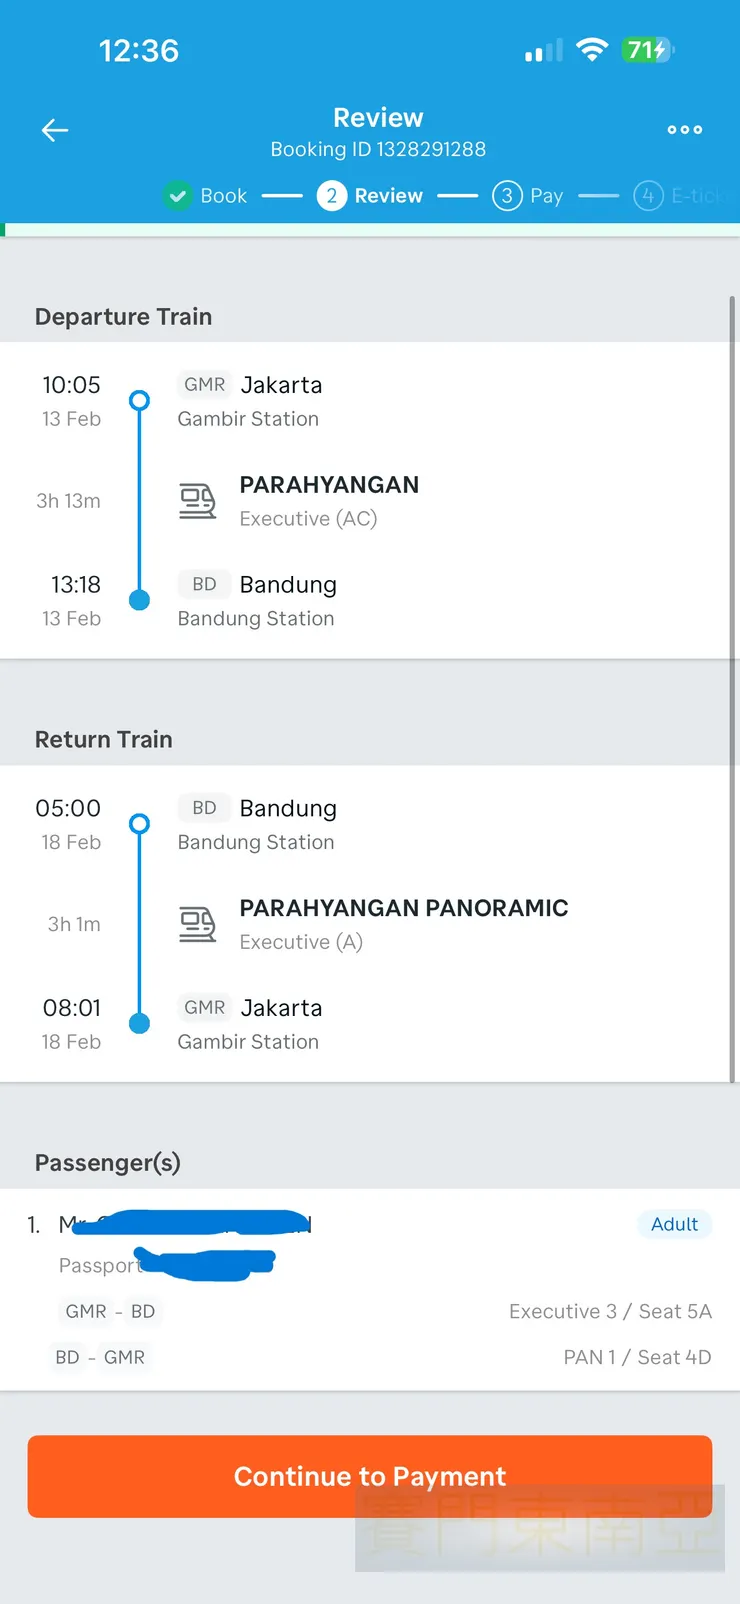Tap the Wi-Fi status icon
Screen dimensions: 740x1604
(592, 50)
